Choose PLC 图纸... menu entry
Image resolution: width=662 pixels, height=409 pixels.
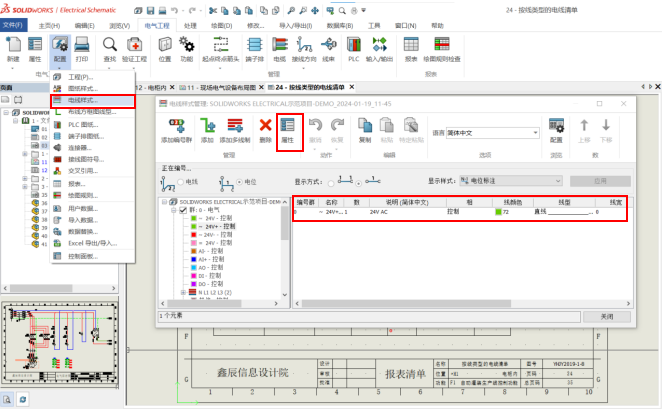point(92,125)
